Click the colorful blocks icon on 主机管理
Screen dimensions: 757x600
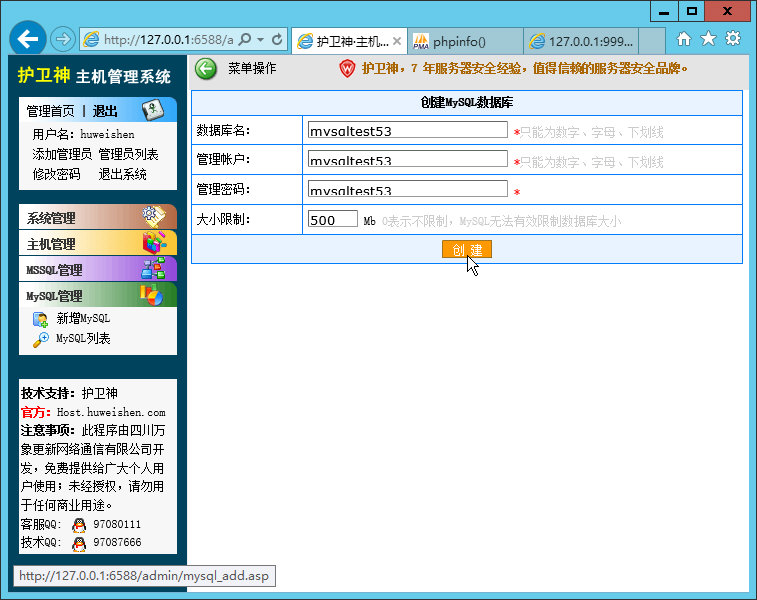(154, 242)
